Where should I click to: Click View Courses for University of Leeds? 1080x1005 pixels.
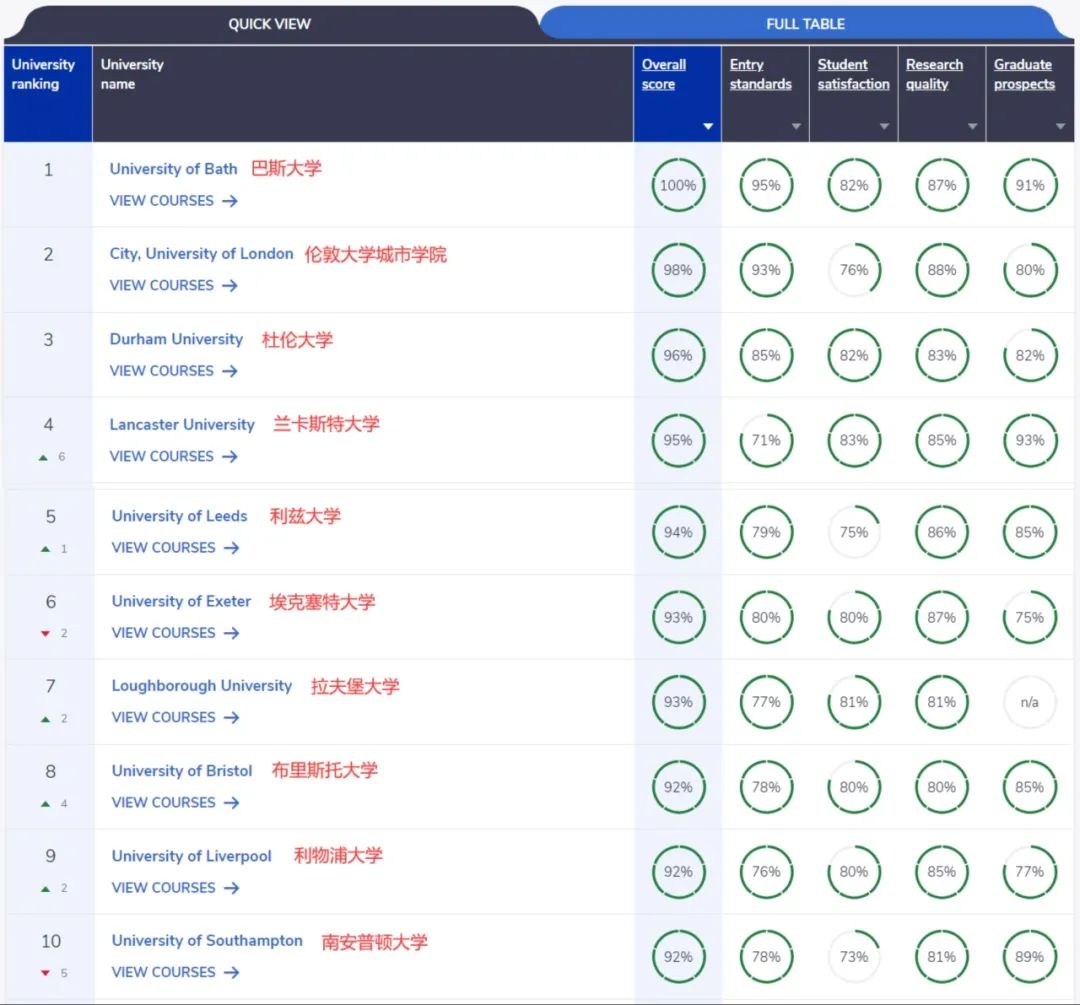(x=176, y=548)
